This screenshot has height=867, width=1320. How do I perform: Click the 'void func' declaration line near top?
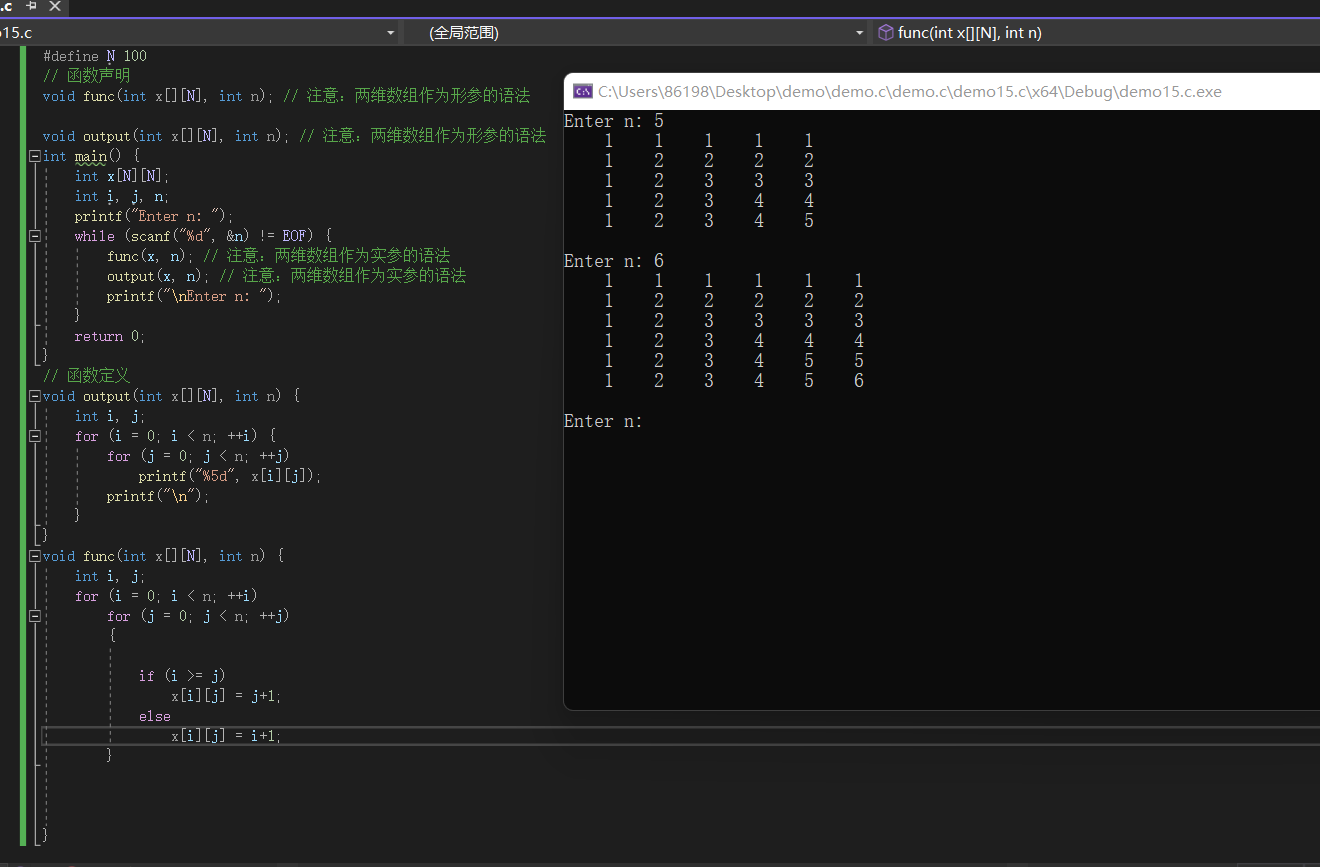[286, 96]
